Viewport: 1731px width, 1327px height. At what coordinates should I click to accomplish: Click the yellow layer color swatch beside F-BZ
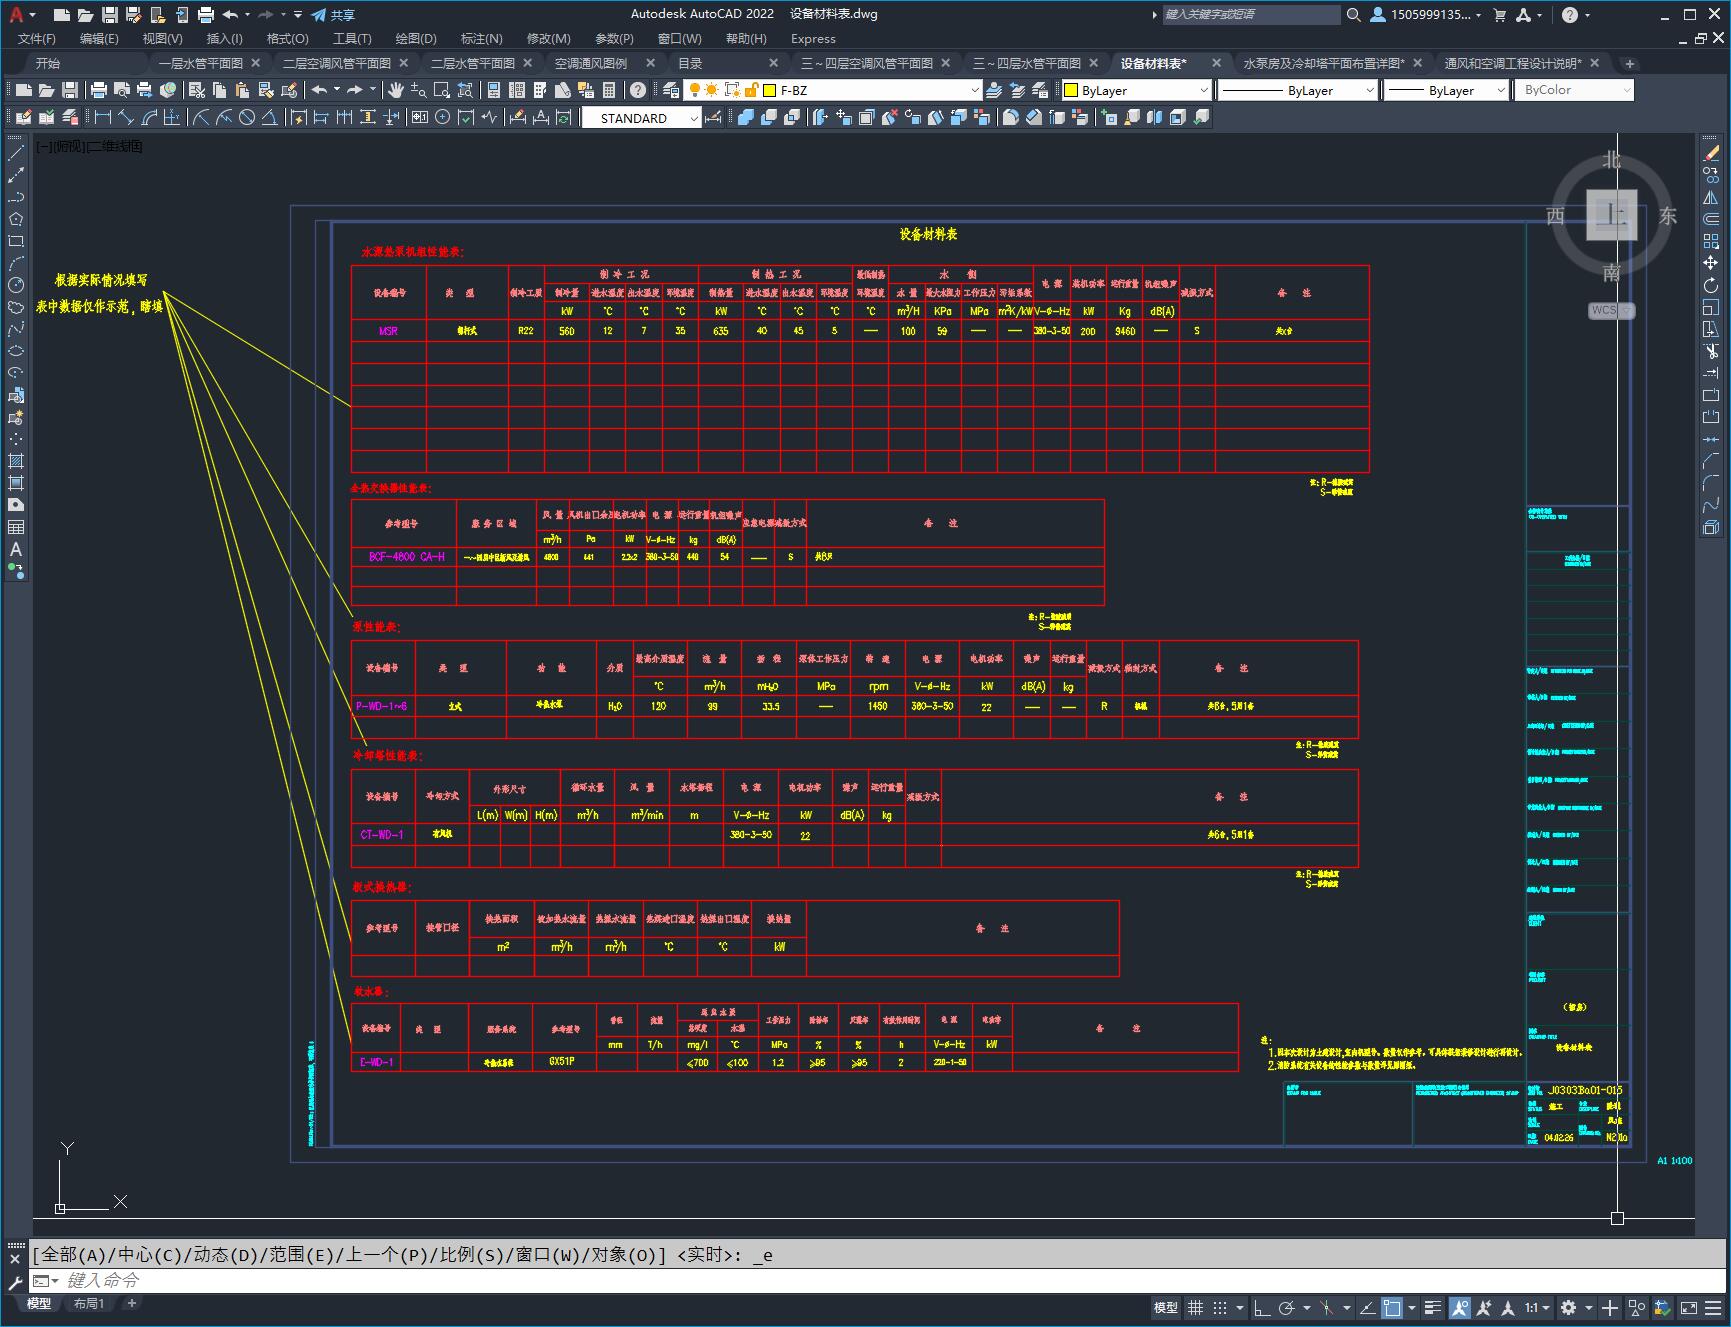pos(770,90)
